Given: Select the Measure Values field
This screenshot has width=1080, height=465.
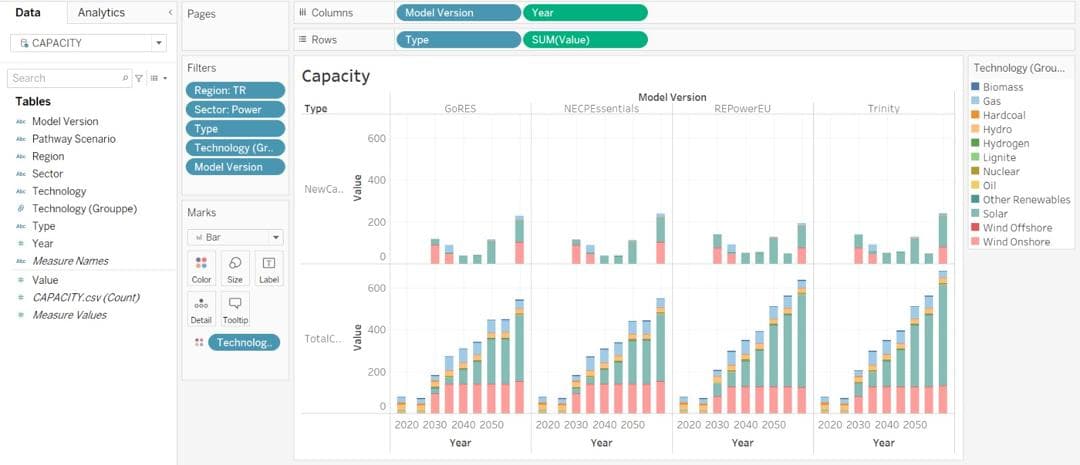Looking at the screenshot, I should [x=69, y=315].
